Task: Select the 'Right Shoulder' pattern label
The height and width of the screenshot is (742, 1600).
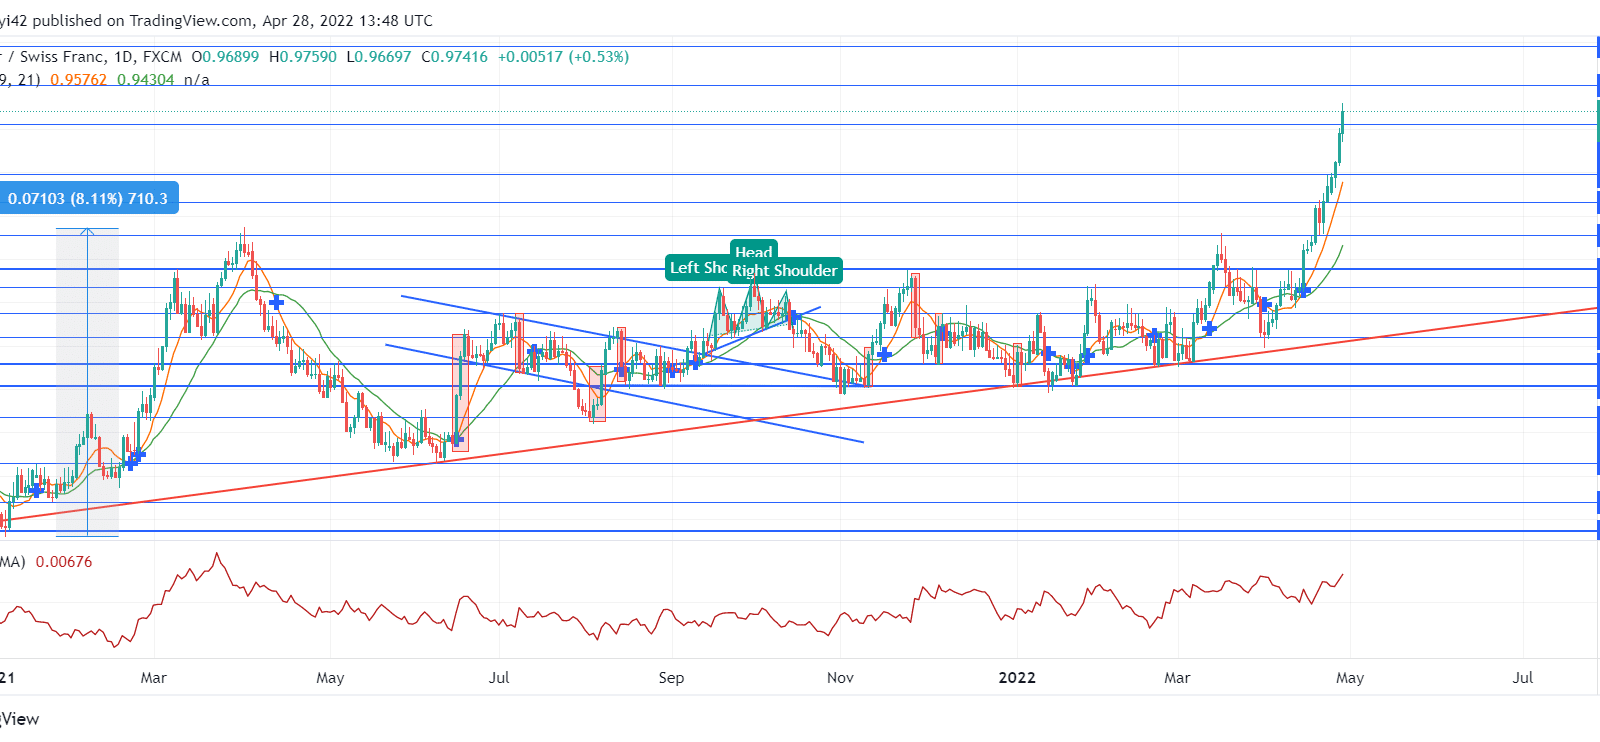Action: pos(785,271)
